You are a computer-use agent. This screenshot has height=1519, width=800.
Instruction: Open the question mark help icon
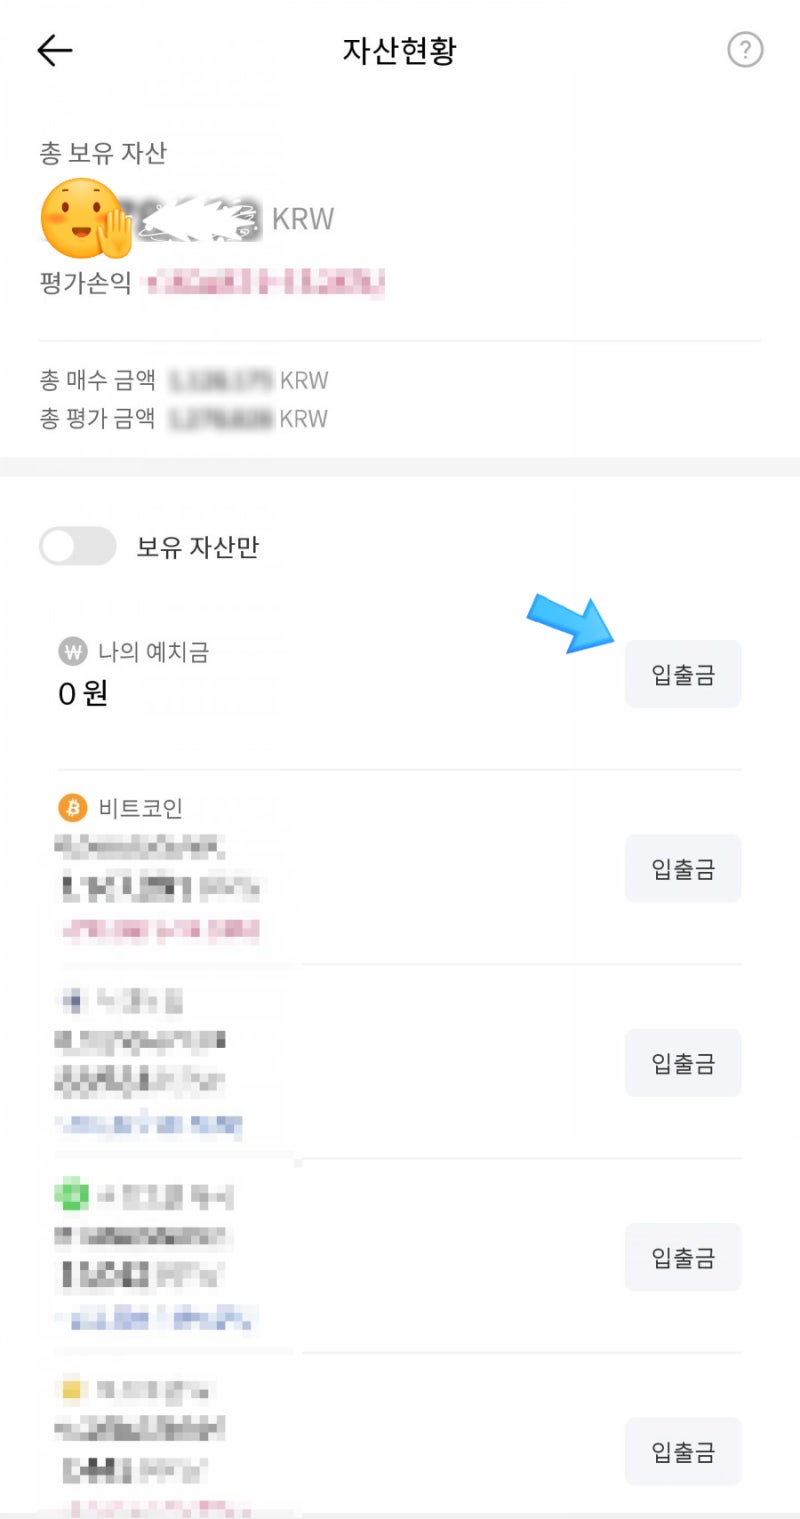745,49
